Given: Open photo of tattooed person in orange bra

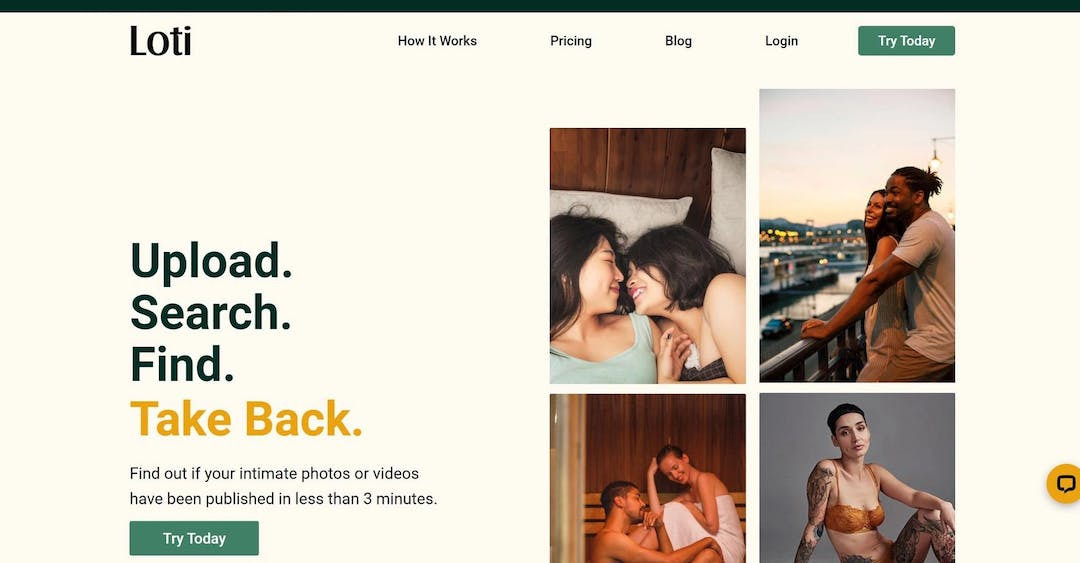Looking at the screenshot, I should tap(856, 478).
